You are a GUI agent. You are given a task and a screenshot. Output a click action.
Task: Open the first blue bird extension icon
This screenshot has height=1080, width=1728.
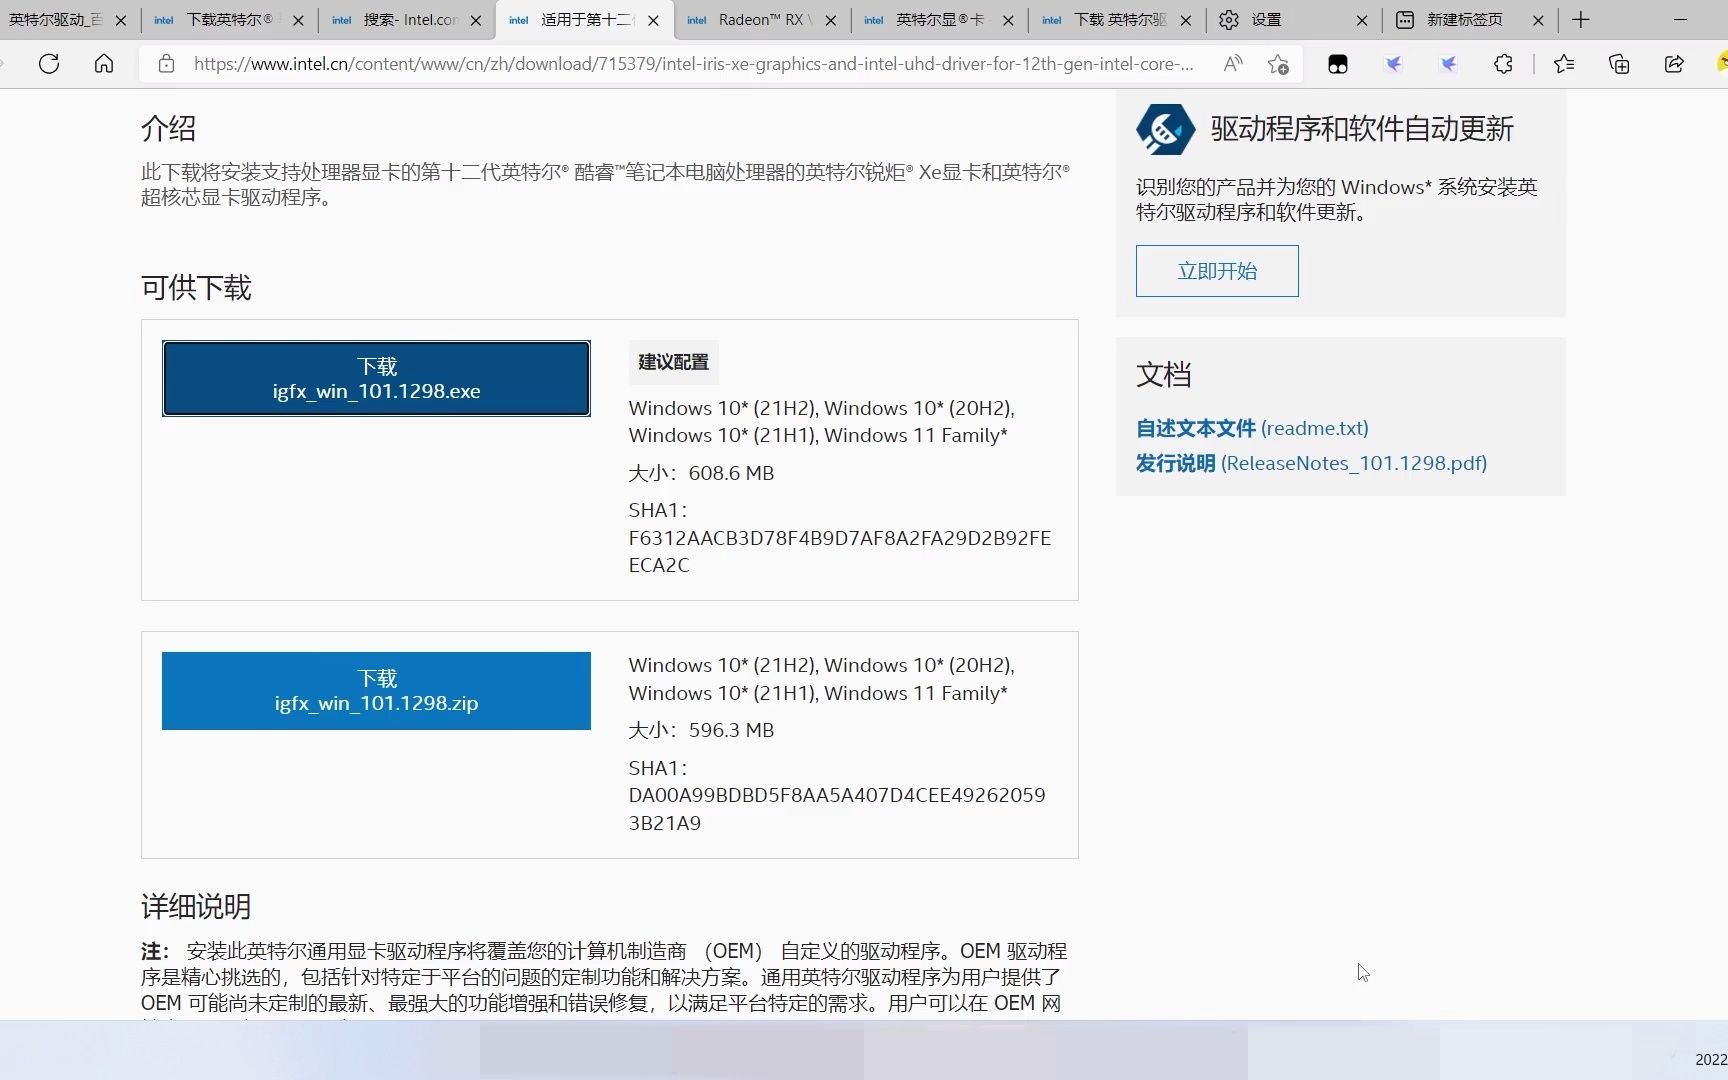click(1393, 64)
